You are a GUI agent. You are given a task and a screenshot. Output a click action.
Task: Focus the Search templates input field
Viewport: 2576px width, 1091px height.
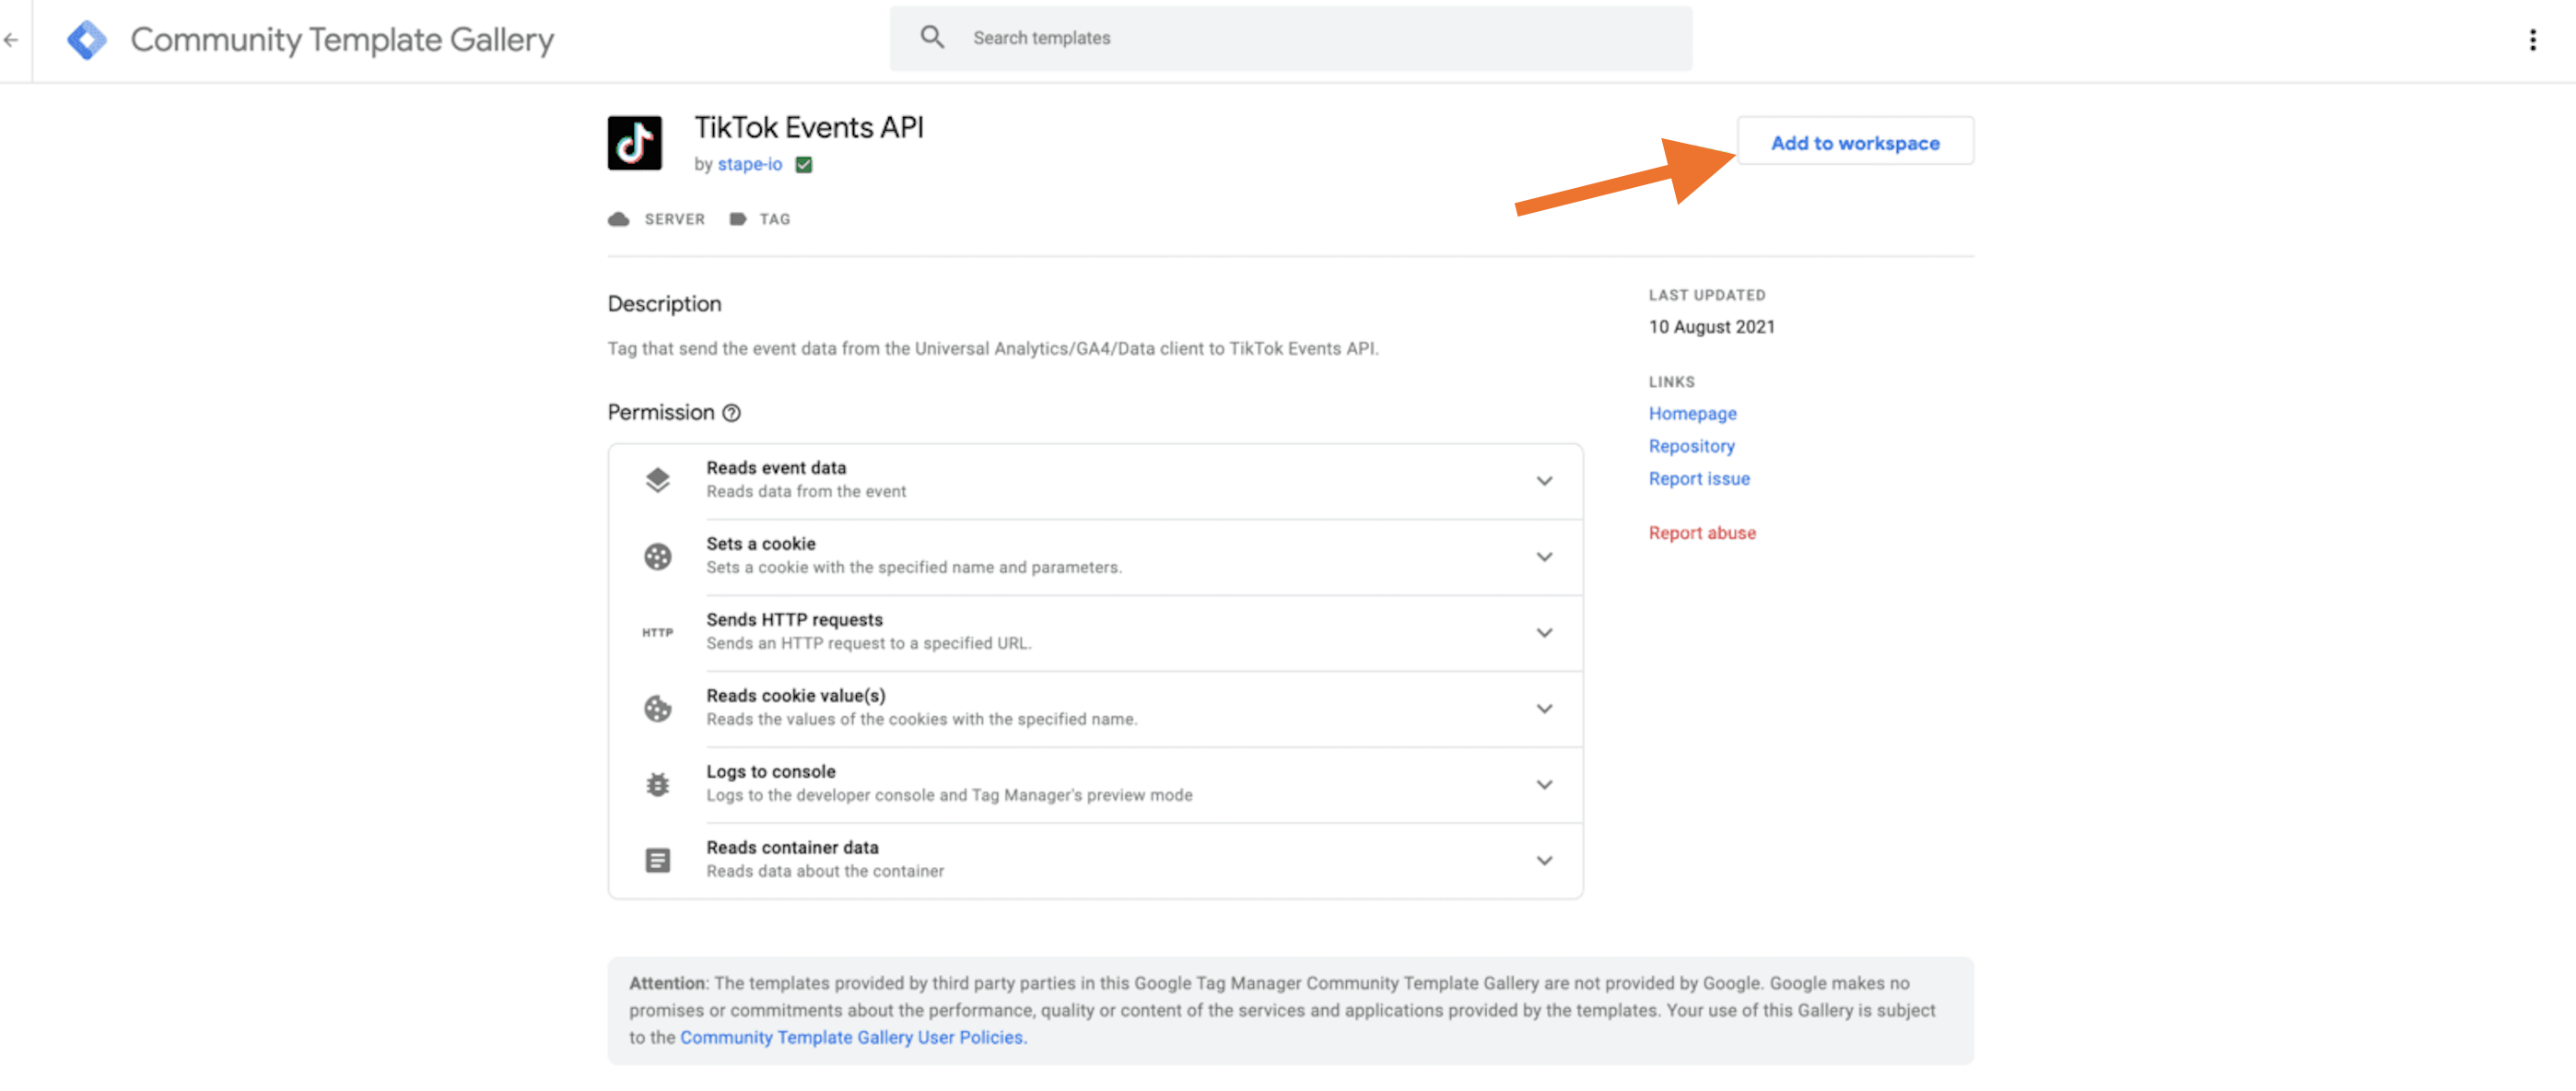tap(1290, 38)
